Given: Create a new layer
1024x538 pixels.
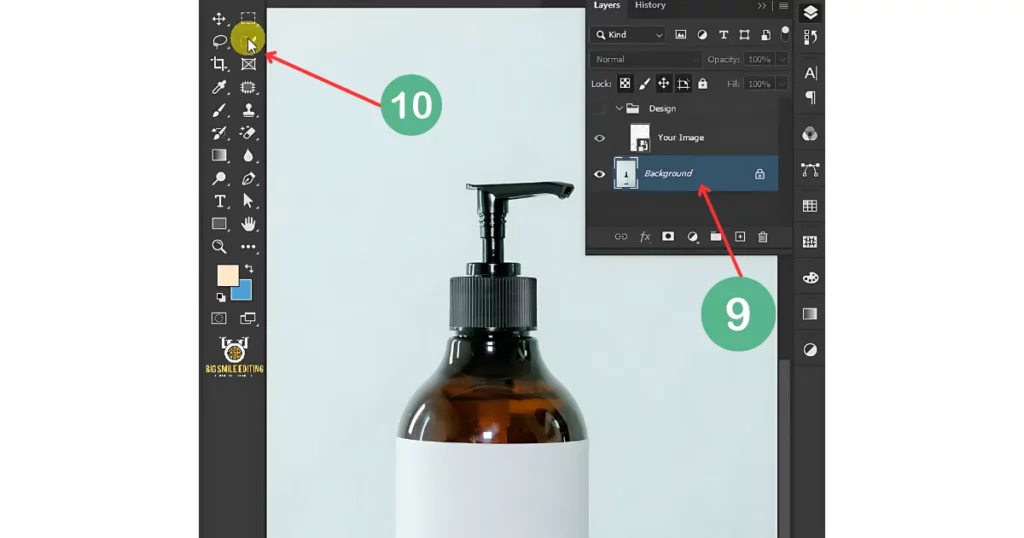Looking at the screenshot, I should (x=740, y=236).
